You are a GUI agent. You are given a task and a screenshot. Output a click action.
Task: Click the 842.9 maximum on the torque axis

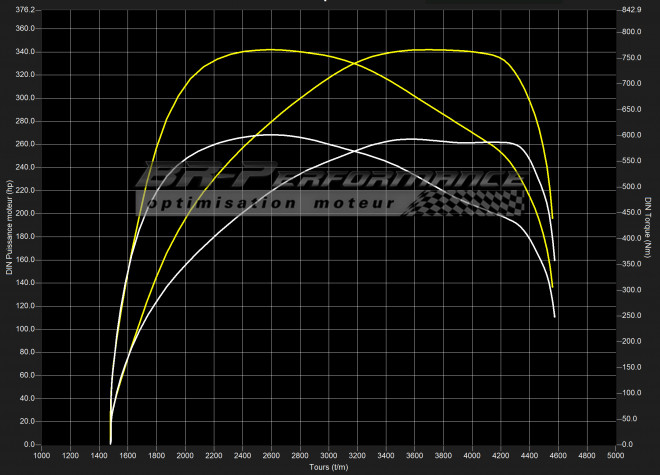631,9
